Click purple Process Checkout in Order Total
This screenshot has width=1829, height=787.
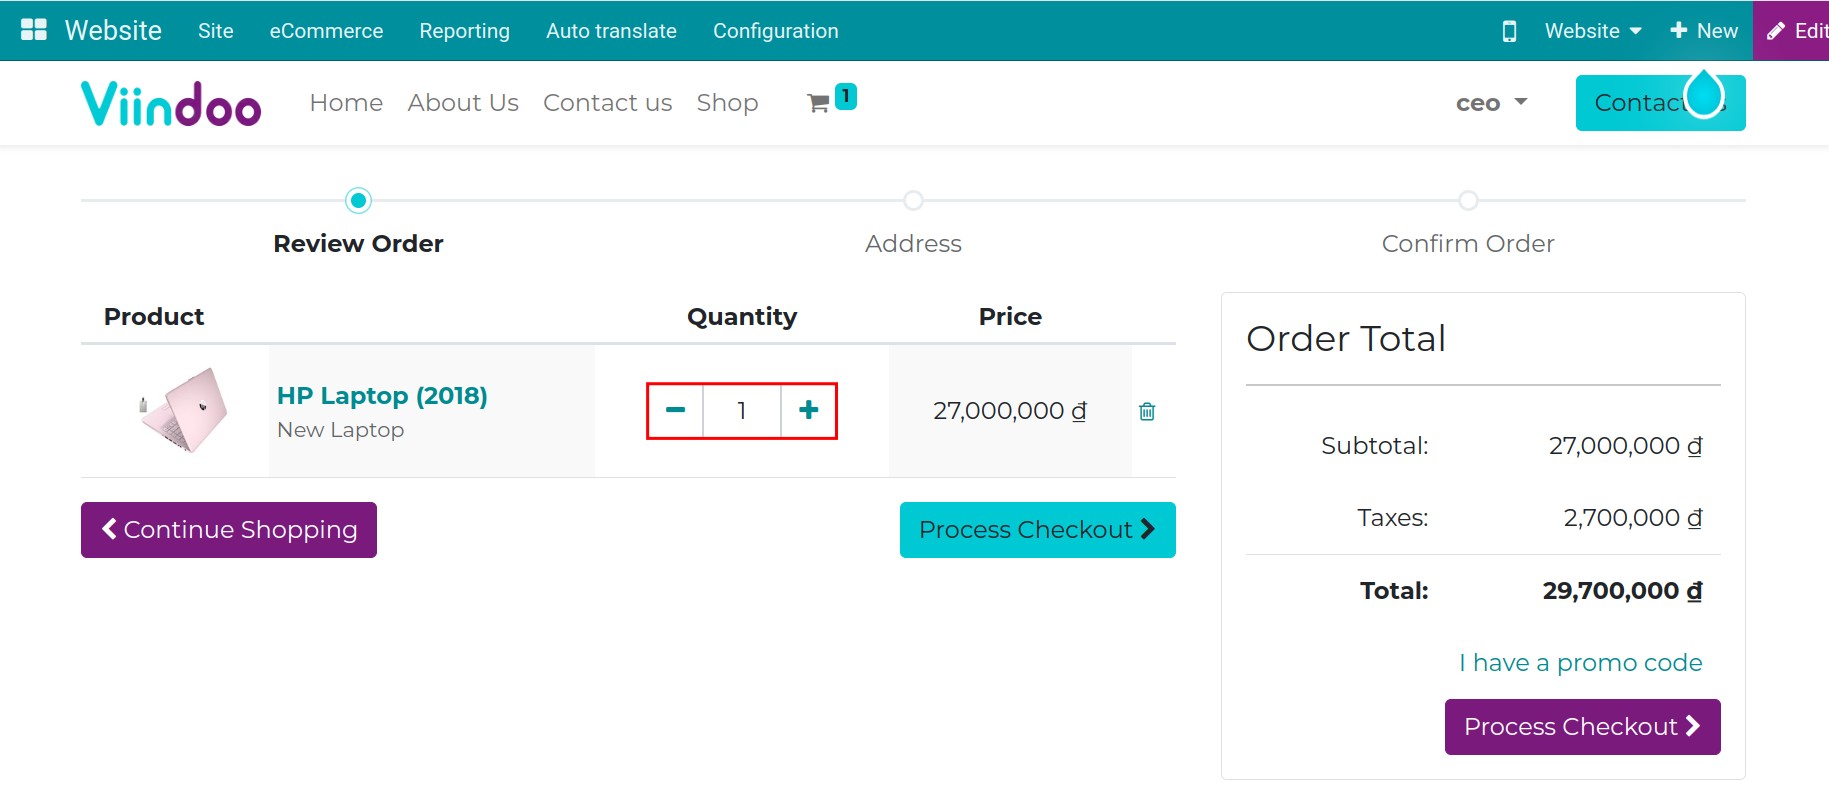click(x=1582, y=727)
